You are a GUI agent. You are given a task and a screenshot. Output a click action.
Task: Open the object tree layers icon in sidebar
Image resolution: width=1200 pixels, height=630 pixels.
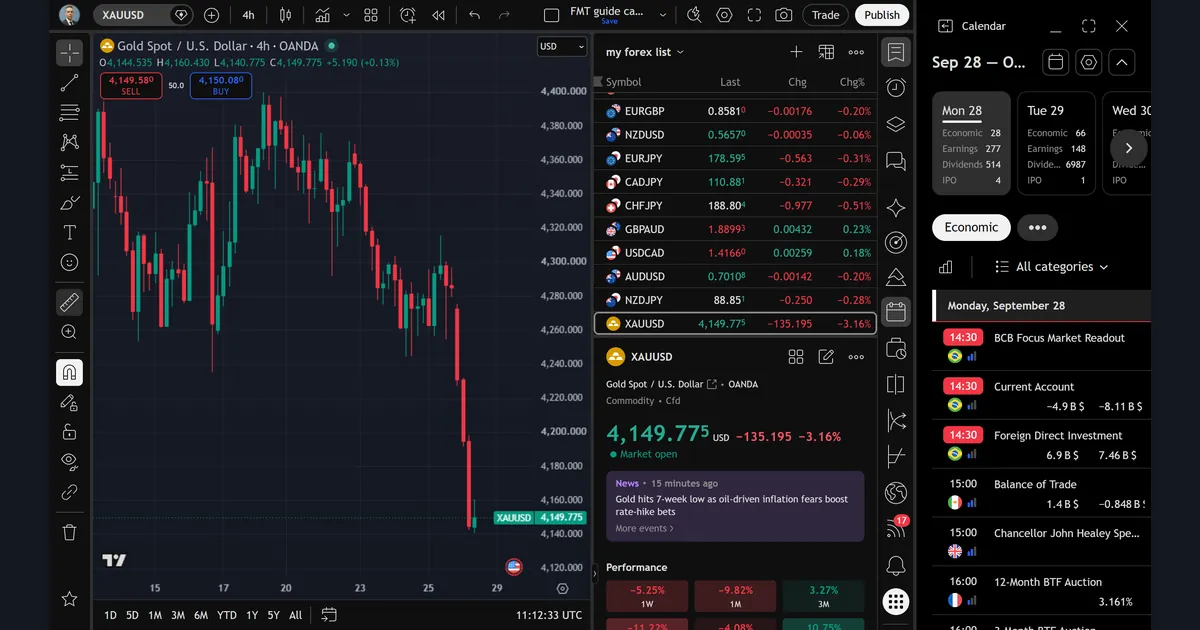(896, 125)
